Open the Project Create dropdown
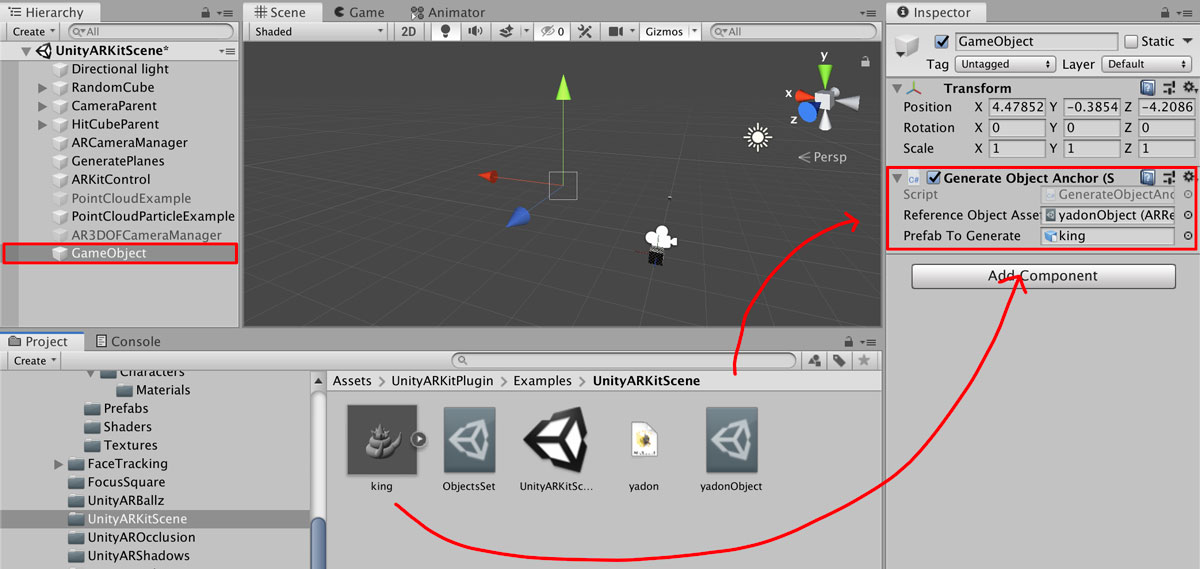Viewport: 1200px width, 569px height. coord(34,361)
